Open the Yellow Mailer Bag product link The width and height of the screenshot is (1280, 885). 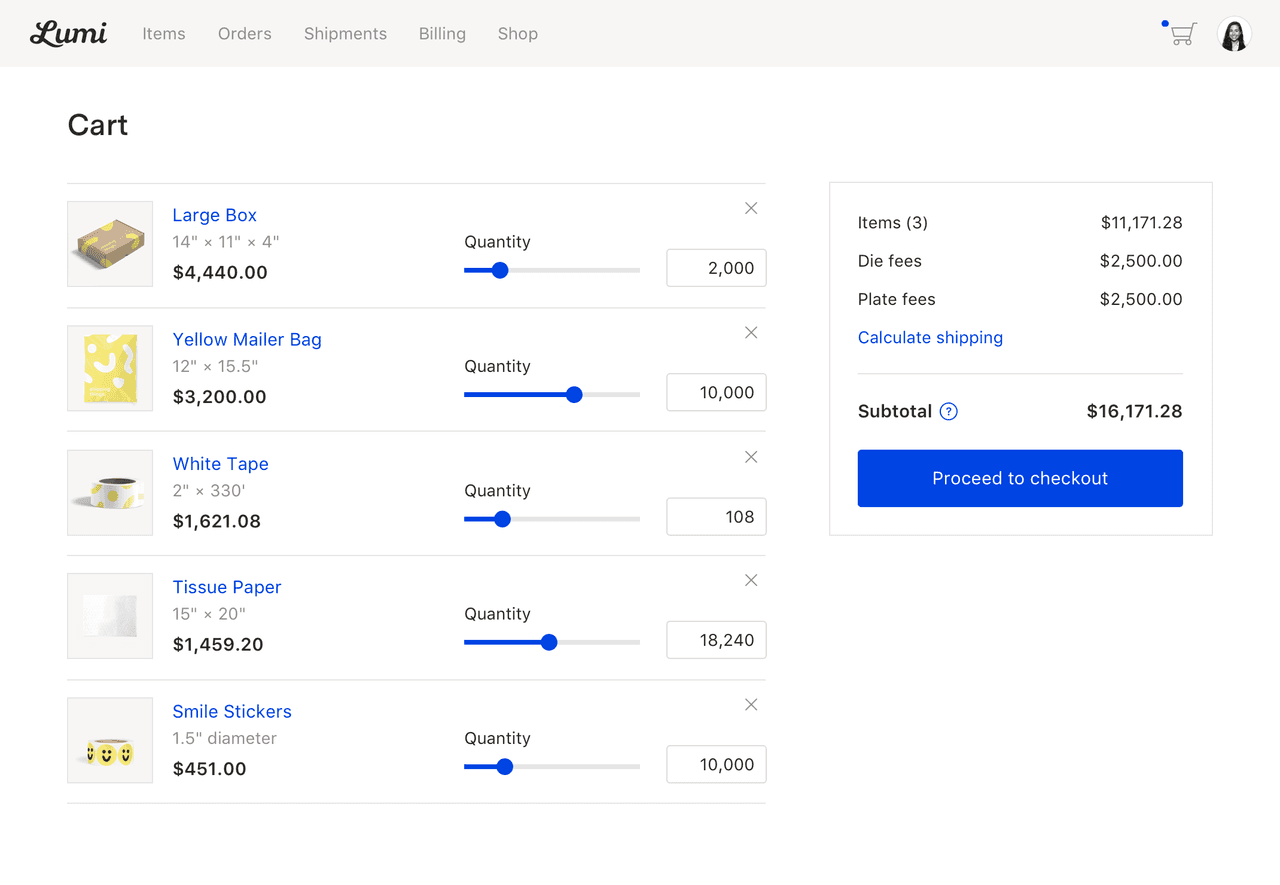coord(247,340)
